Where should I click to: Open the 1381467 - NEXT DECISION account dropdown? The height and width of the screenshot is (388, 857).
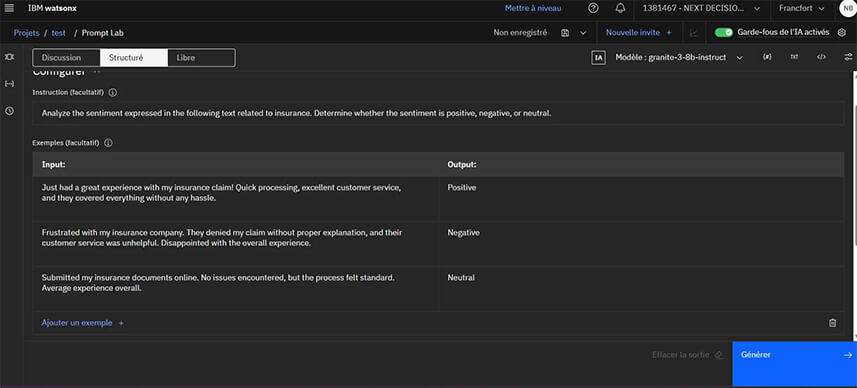tap(701, 8)
